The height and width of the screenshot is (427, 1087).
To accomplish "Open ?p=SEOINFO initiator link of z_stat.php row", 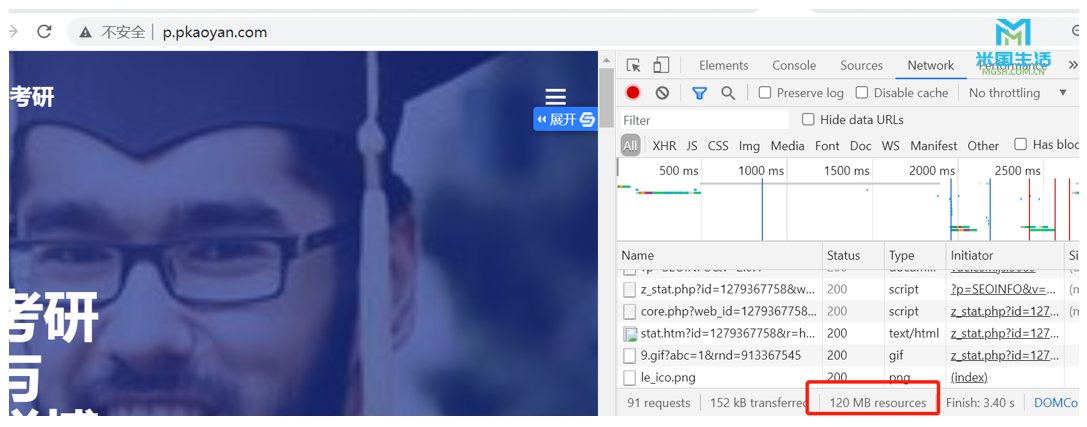I will tap(1004, 289).
